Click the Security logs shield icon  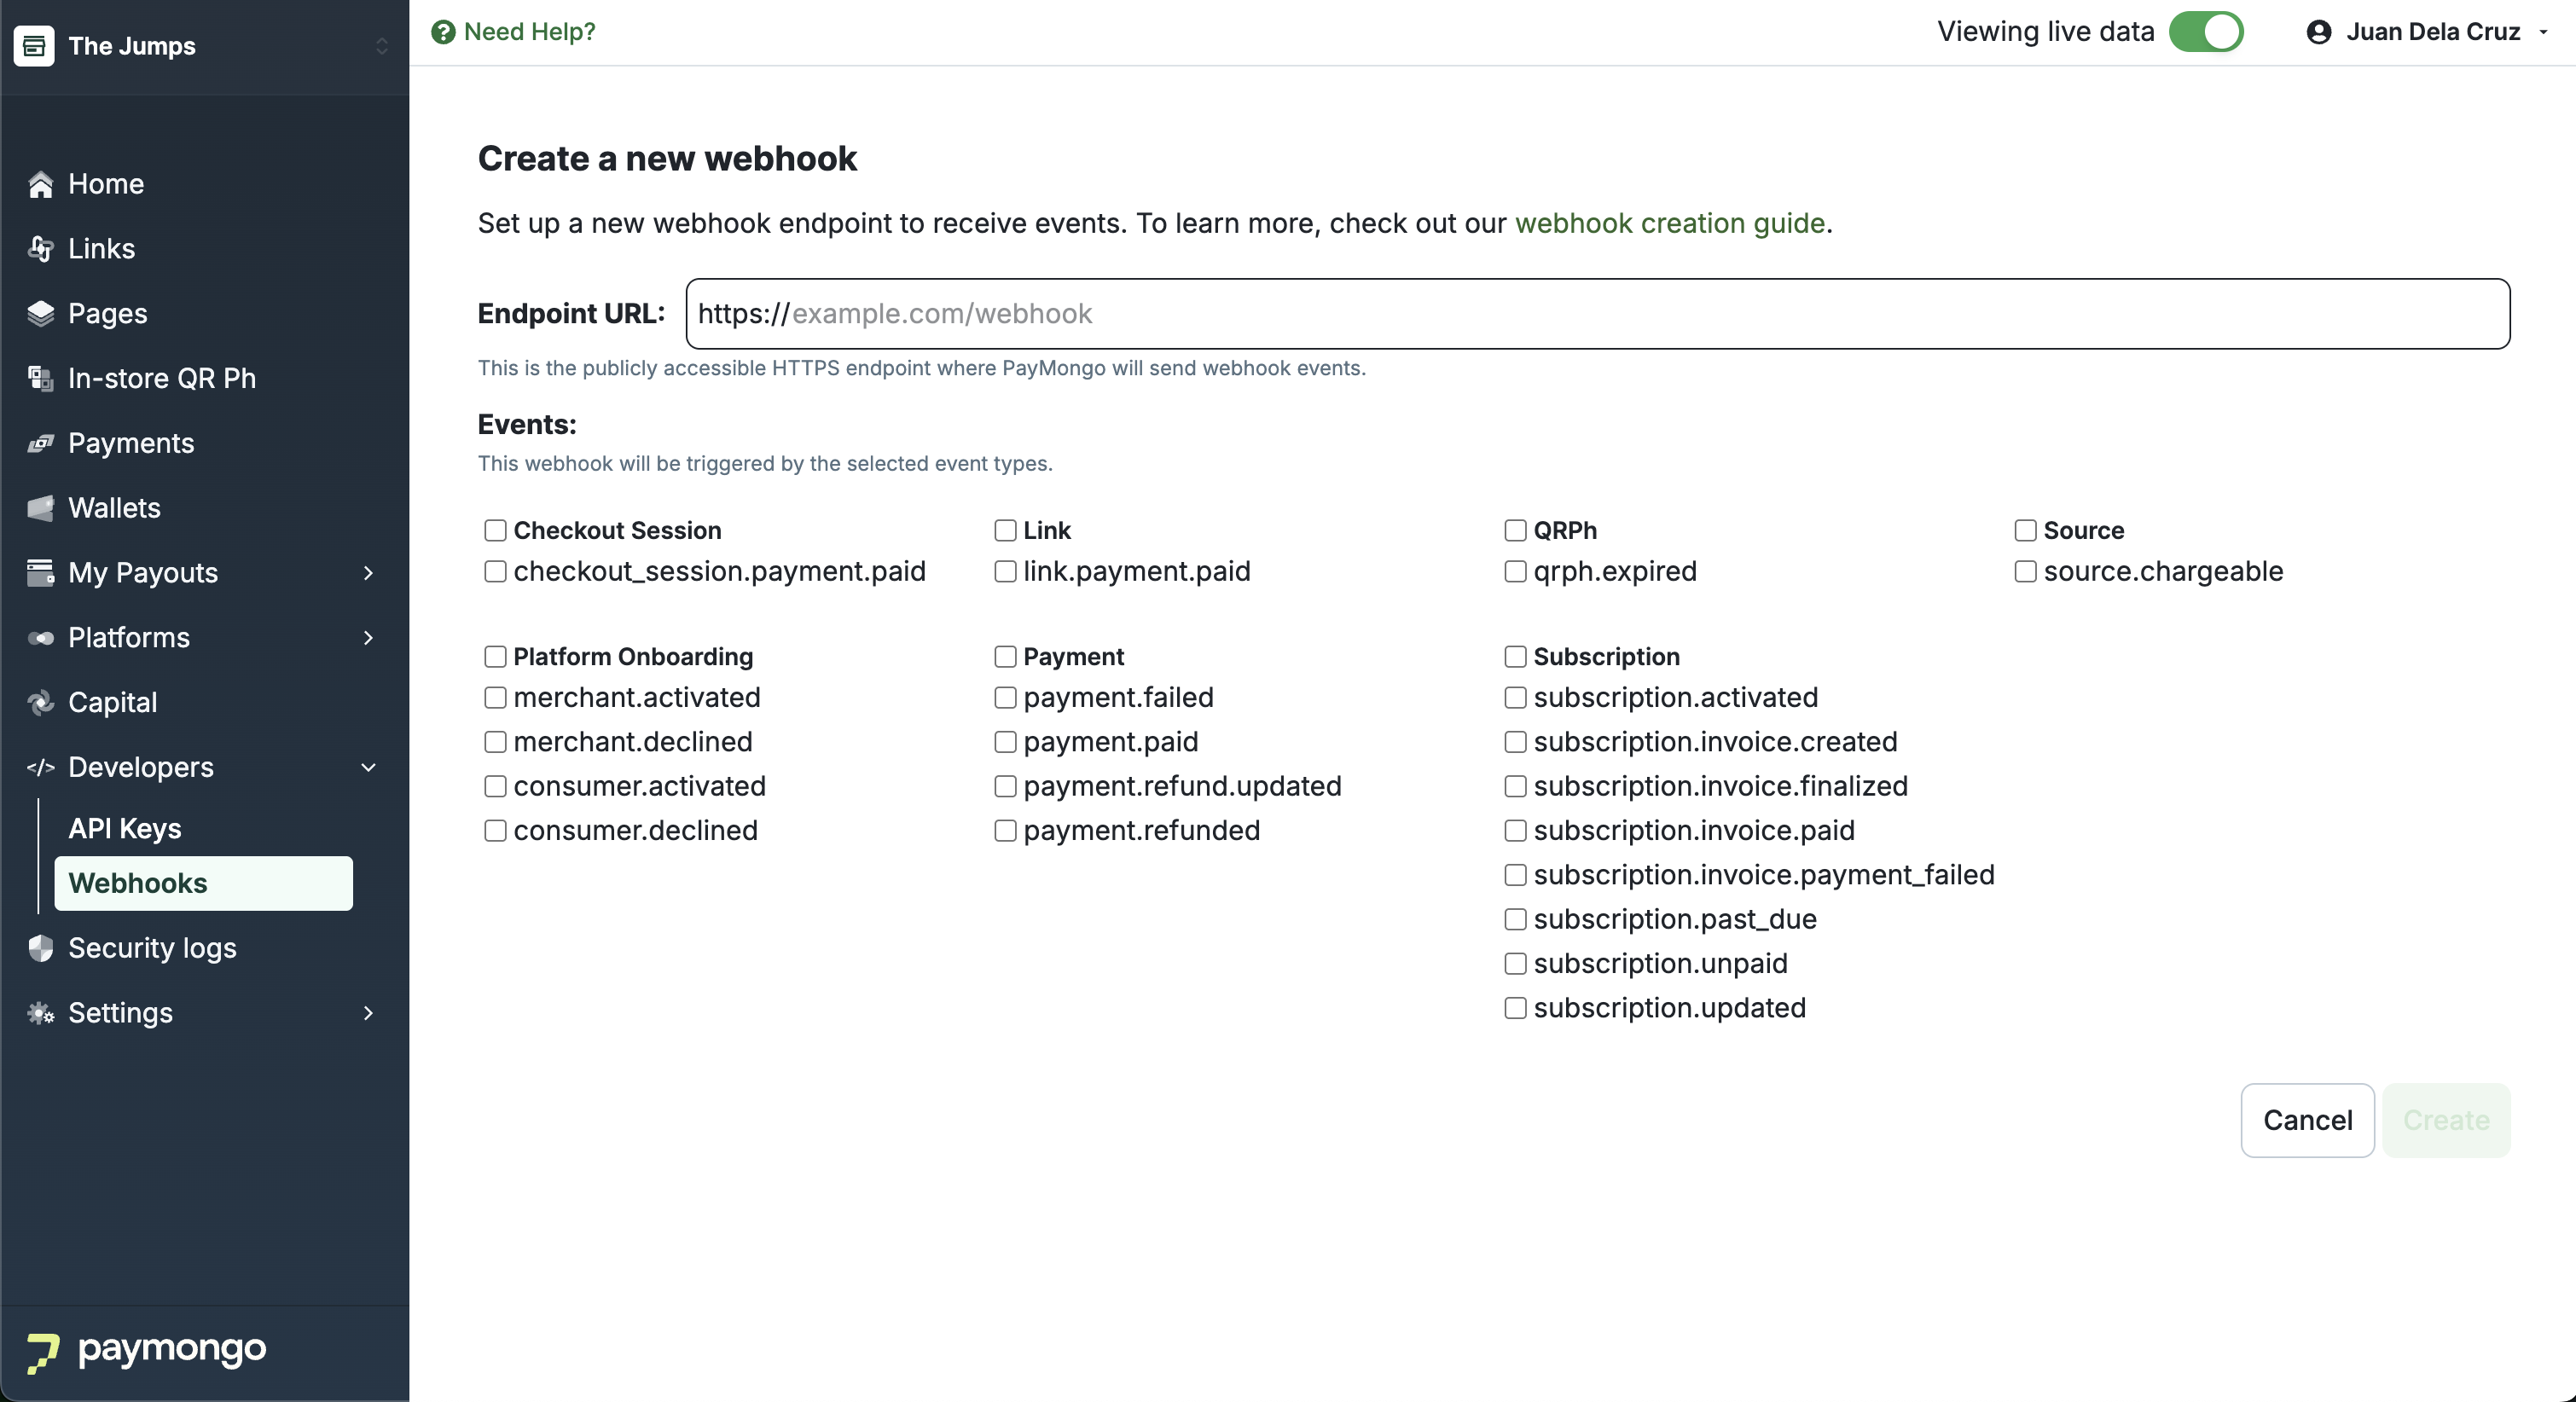[x=40, y=948]
